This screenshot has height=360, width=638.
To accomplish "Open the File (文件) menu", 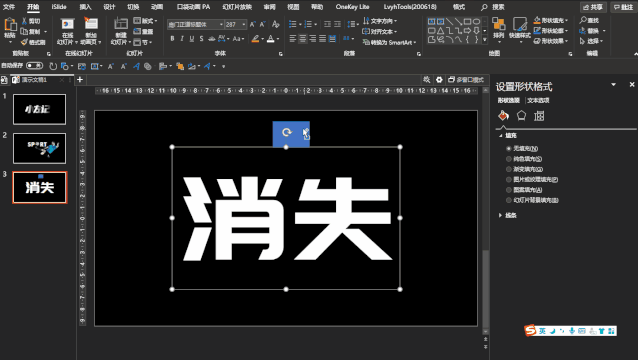I will [9, 7].
